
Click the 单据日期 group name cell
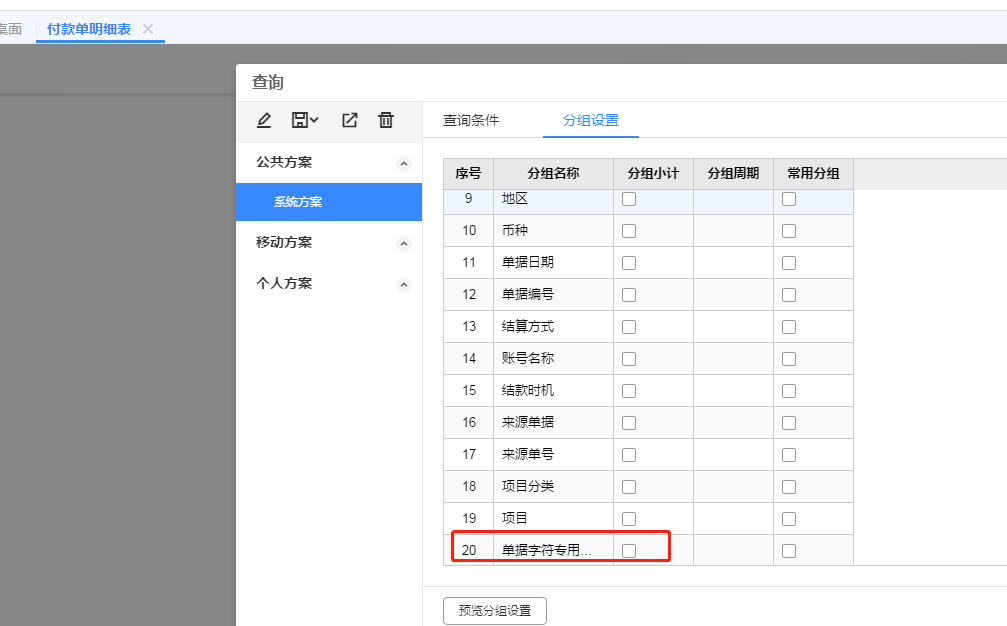pyautogui.click(x=554, y=263)
